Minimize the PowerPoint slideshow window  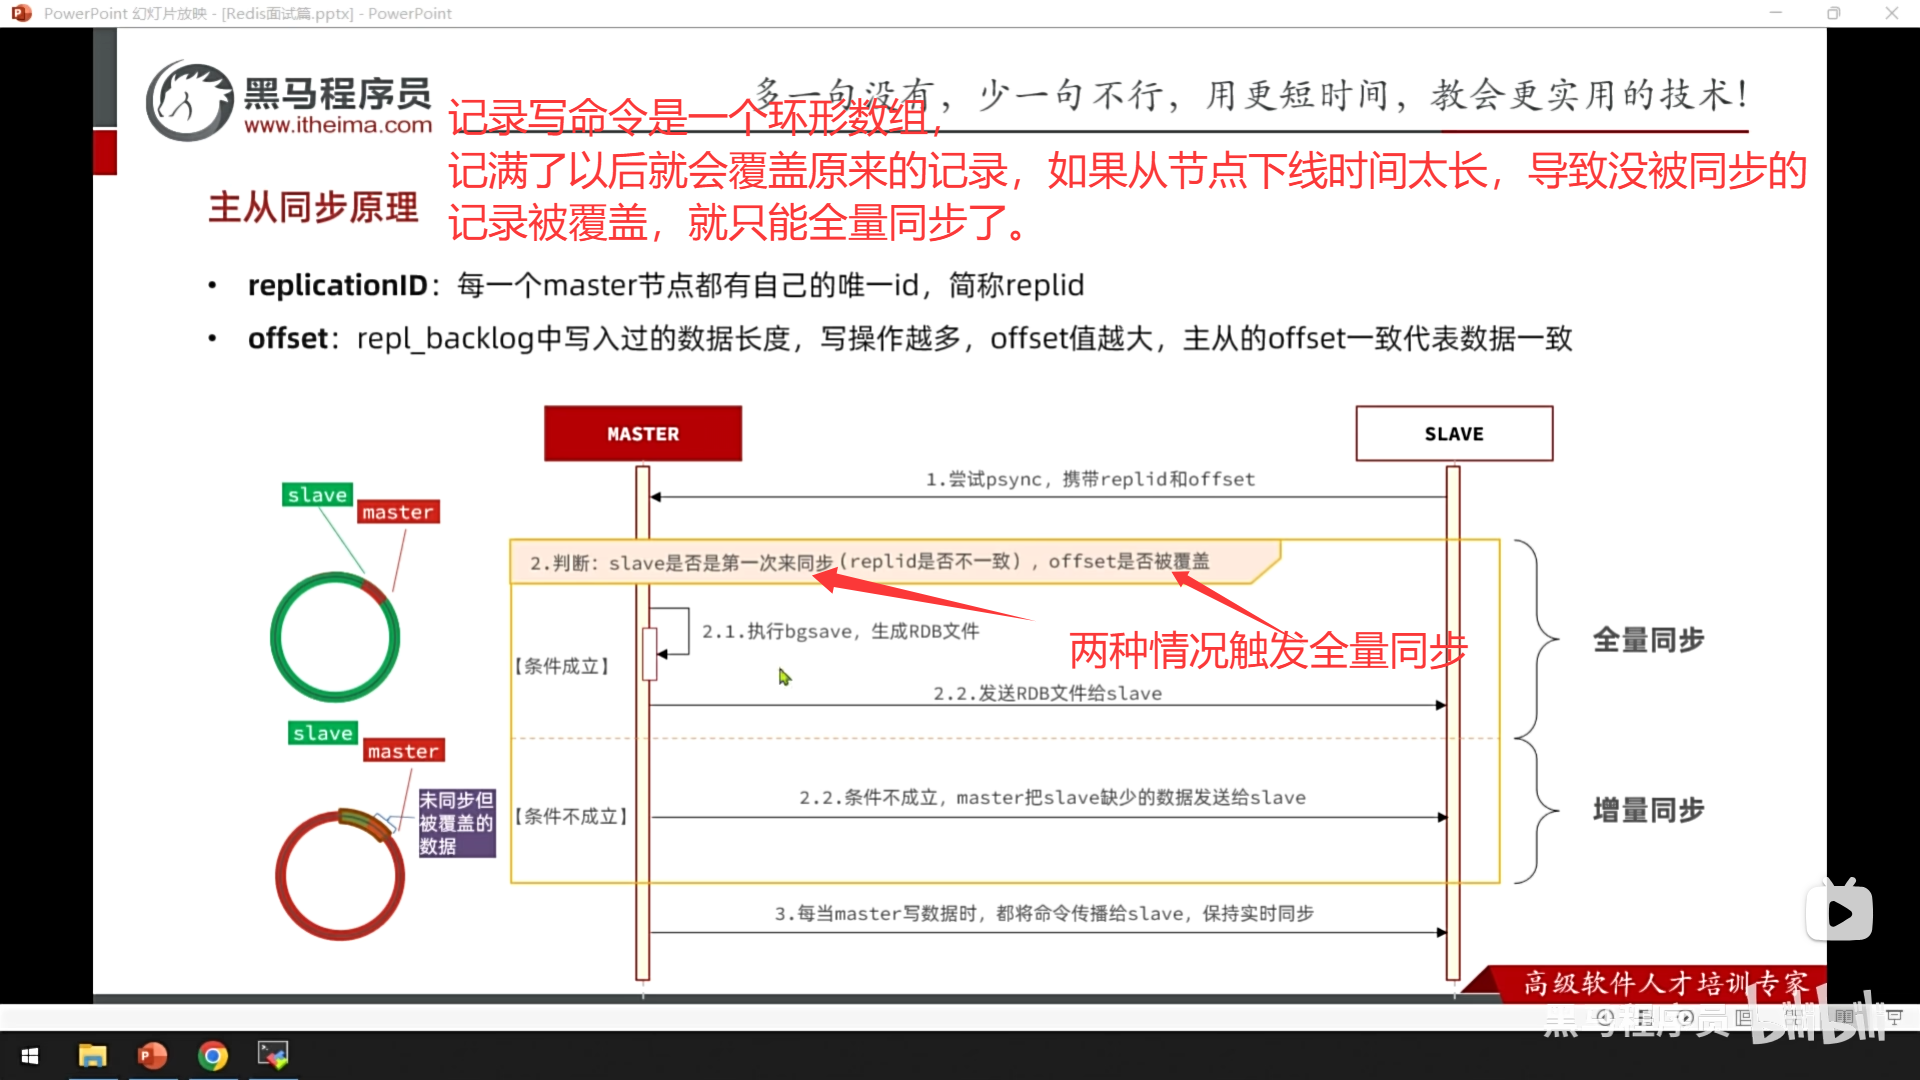coord(1776,13)
